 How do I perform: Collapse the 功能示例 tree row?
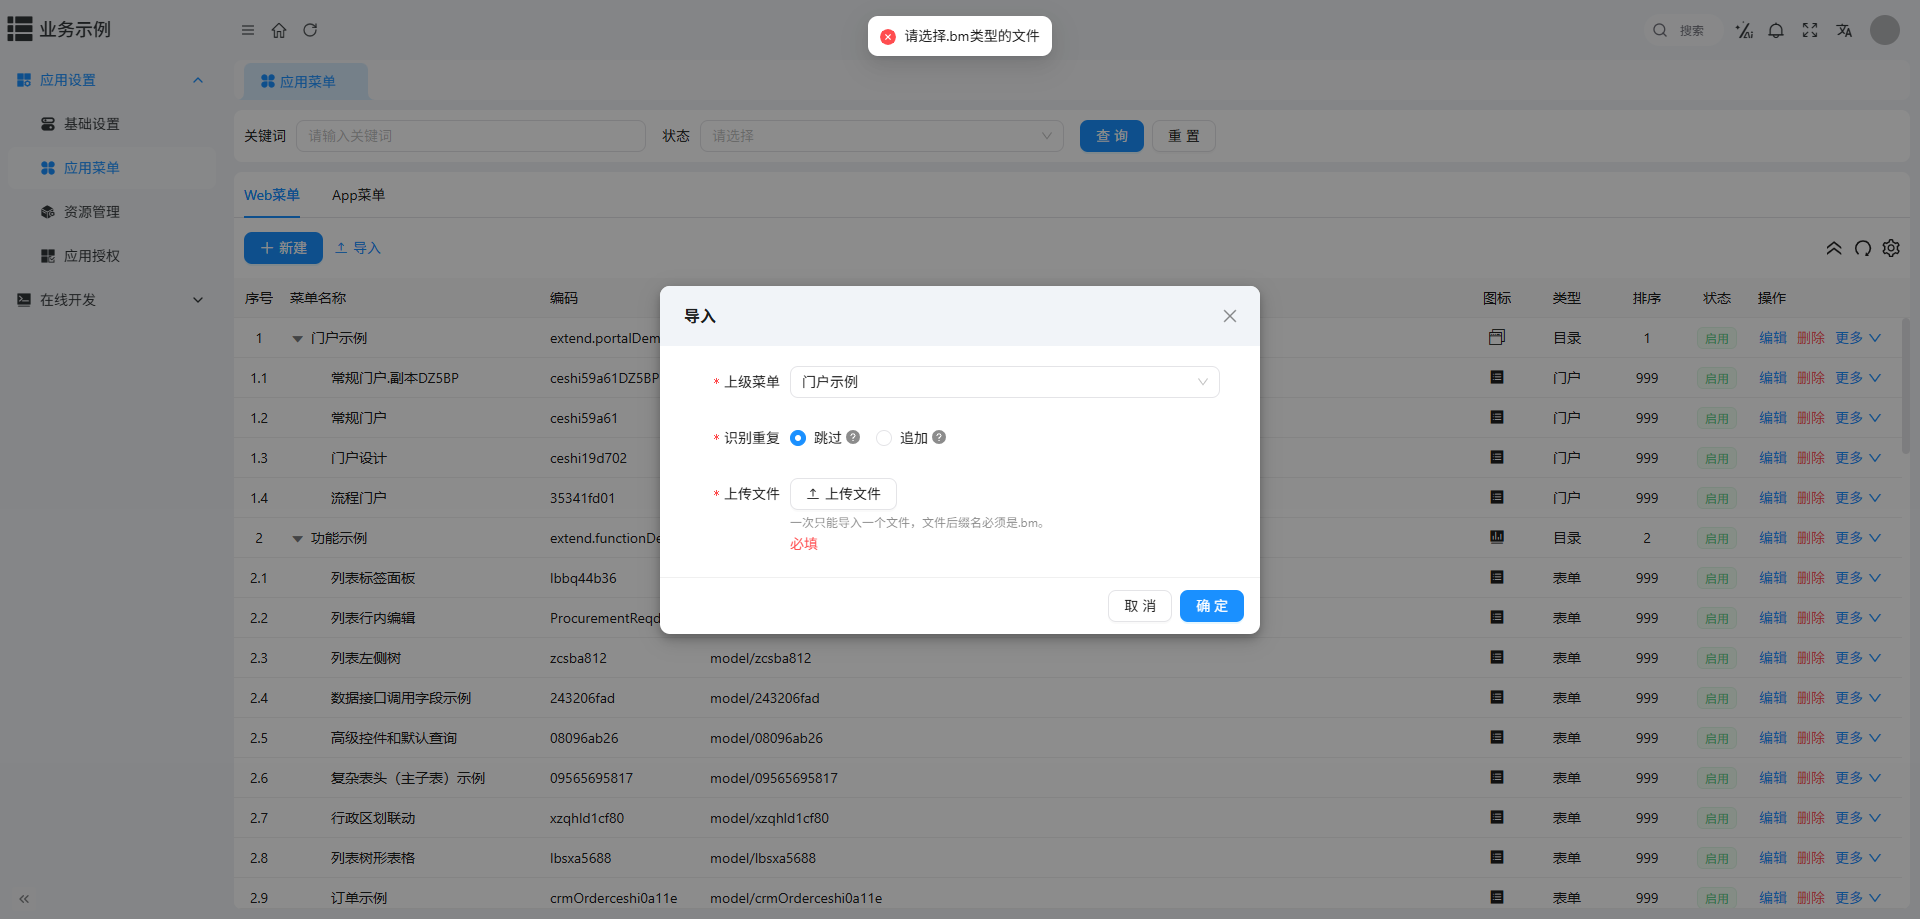coord(297,539)
